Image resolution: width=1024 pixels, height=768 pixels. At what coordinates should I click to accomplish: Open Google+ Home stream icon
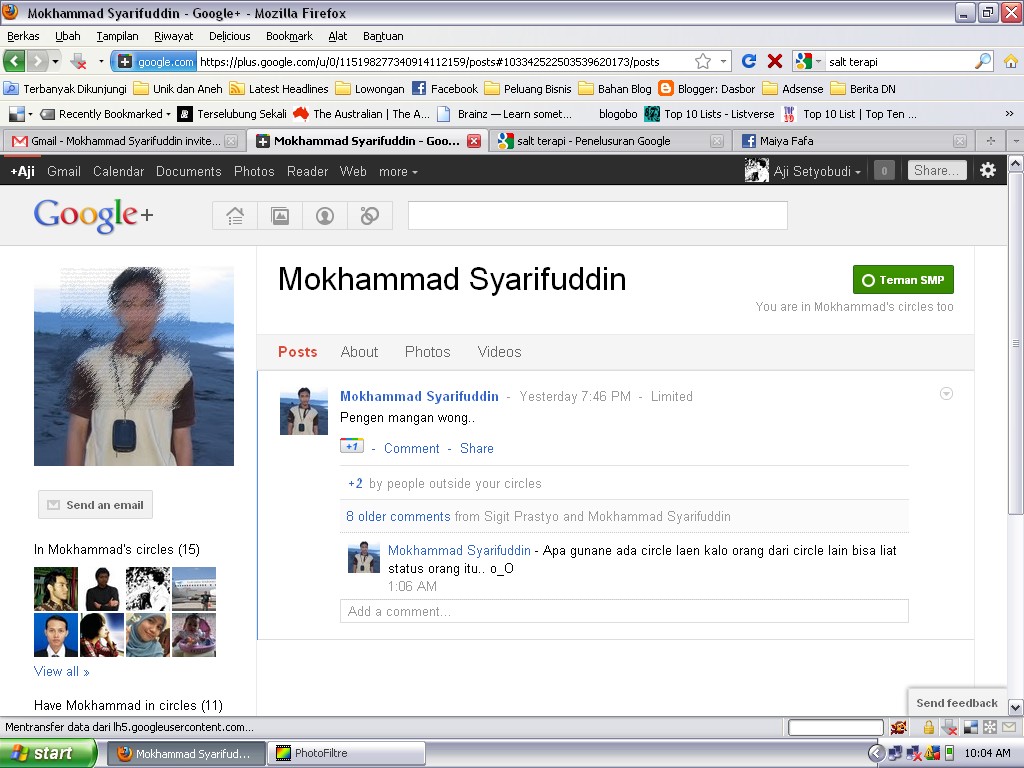[235, 216]
